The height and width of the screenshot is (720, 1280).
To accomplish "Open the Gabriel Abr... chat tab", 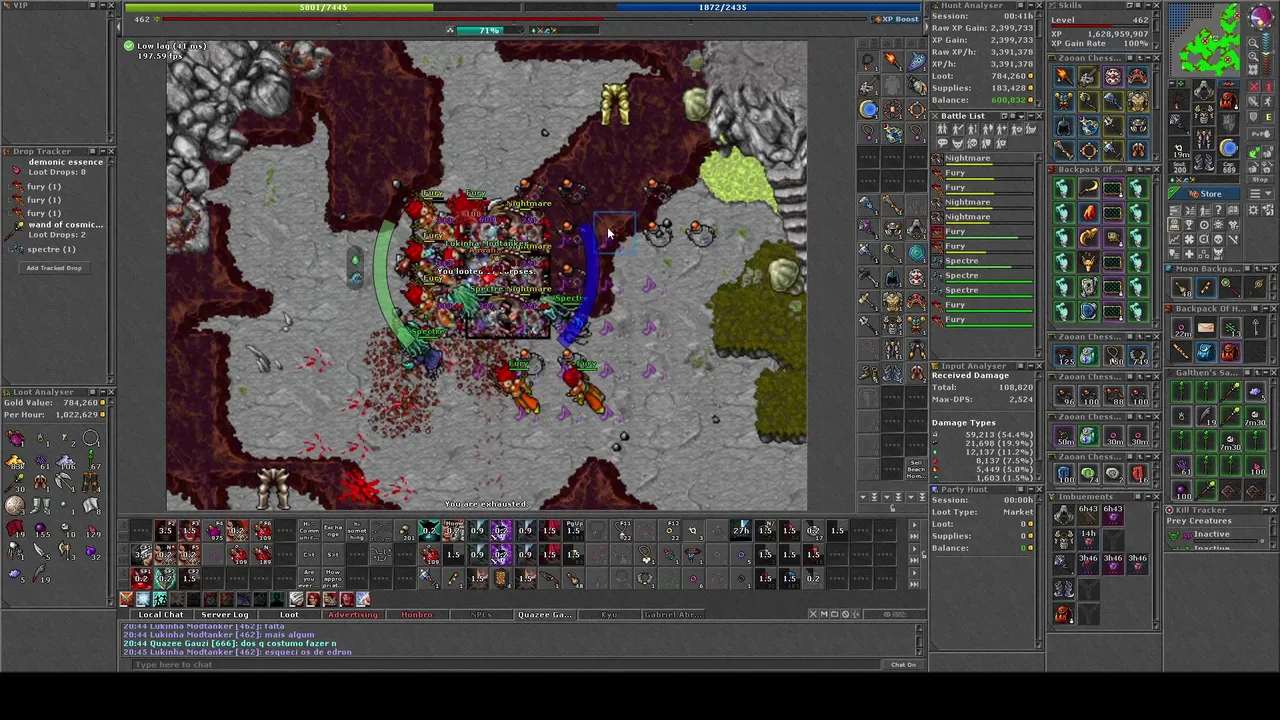I will (x=673, y=614).
